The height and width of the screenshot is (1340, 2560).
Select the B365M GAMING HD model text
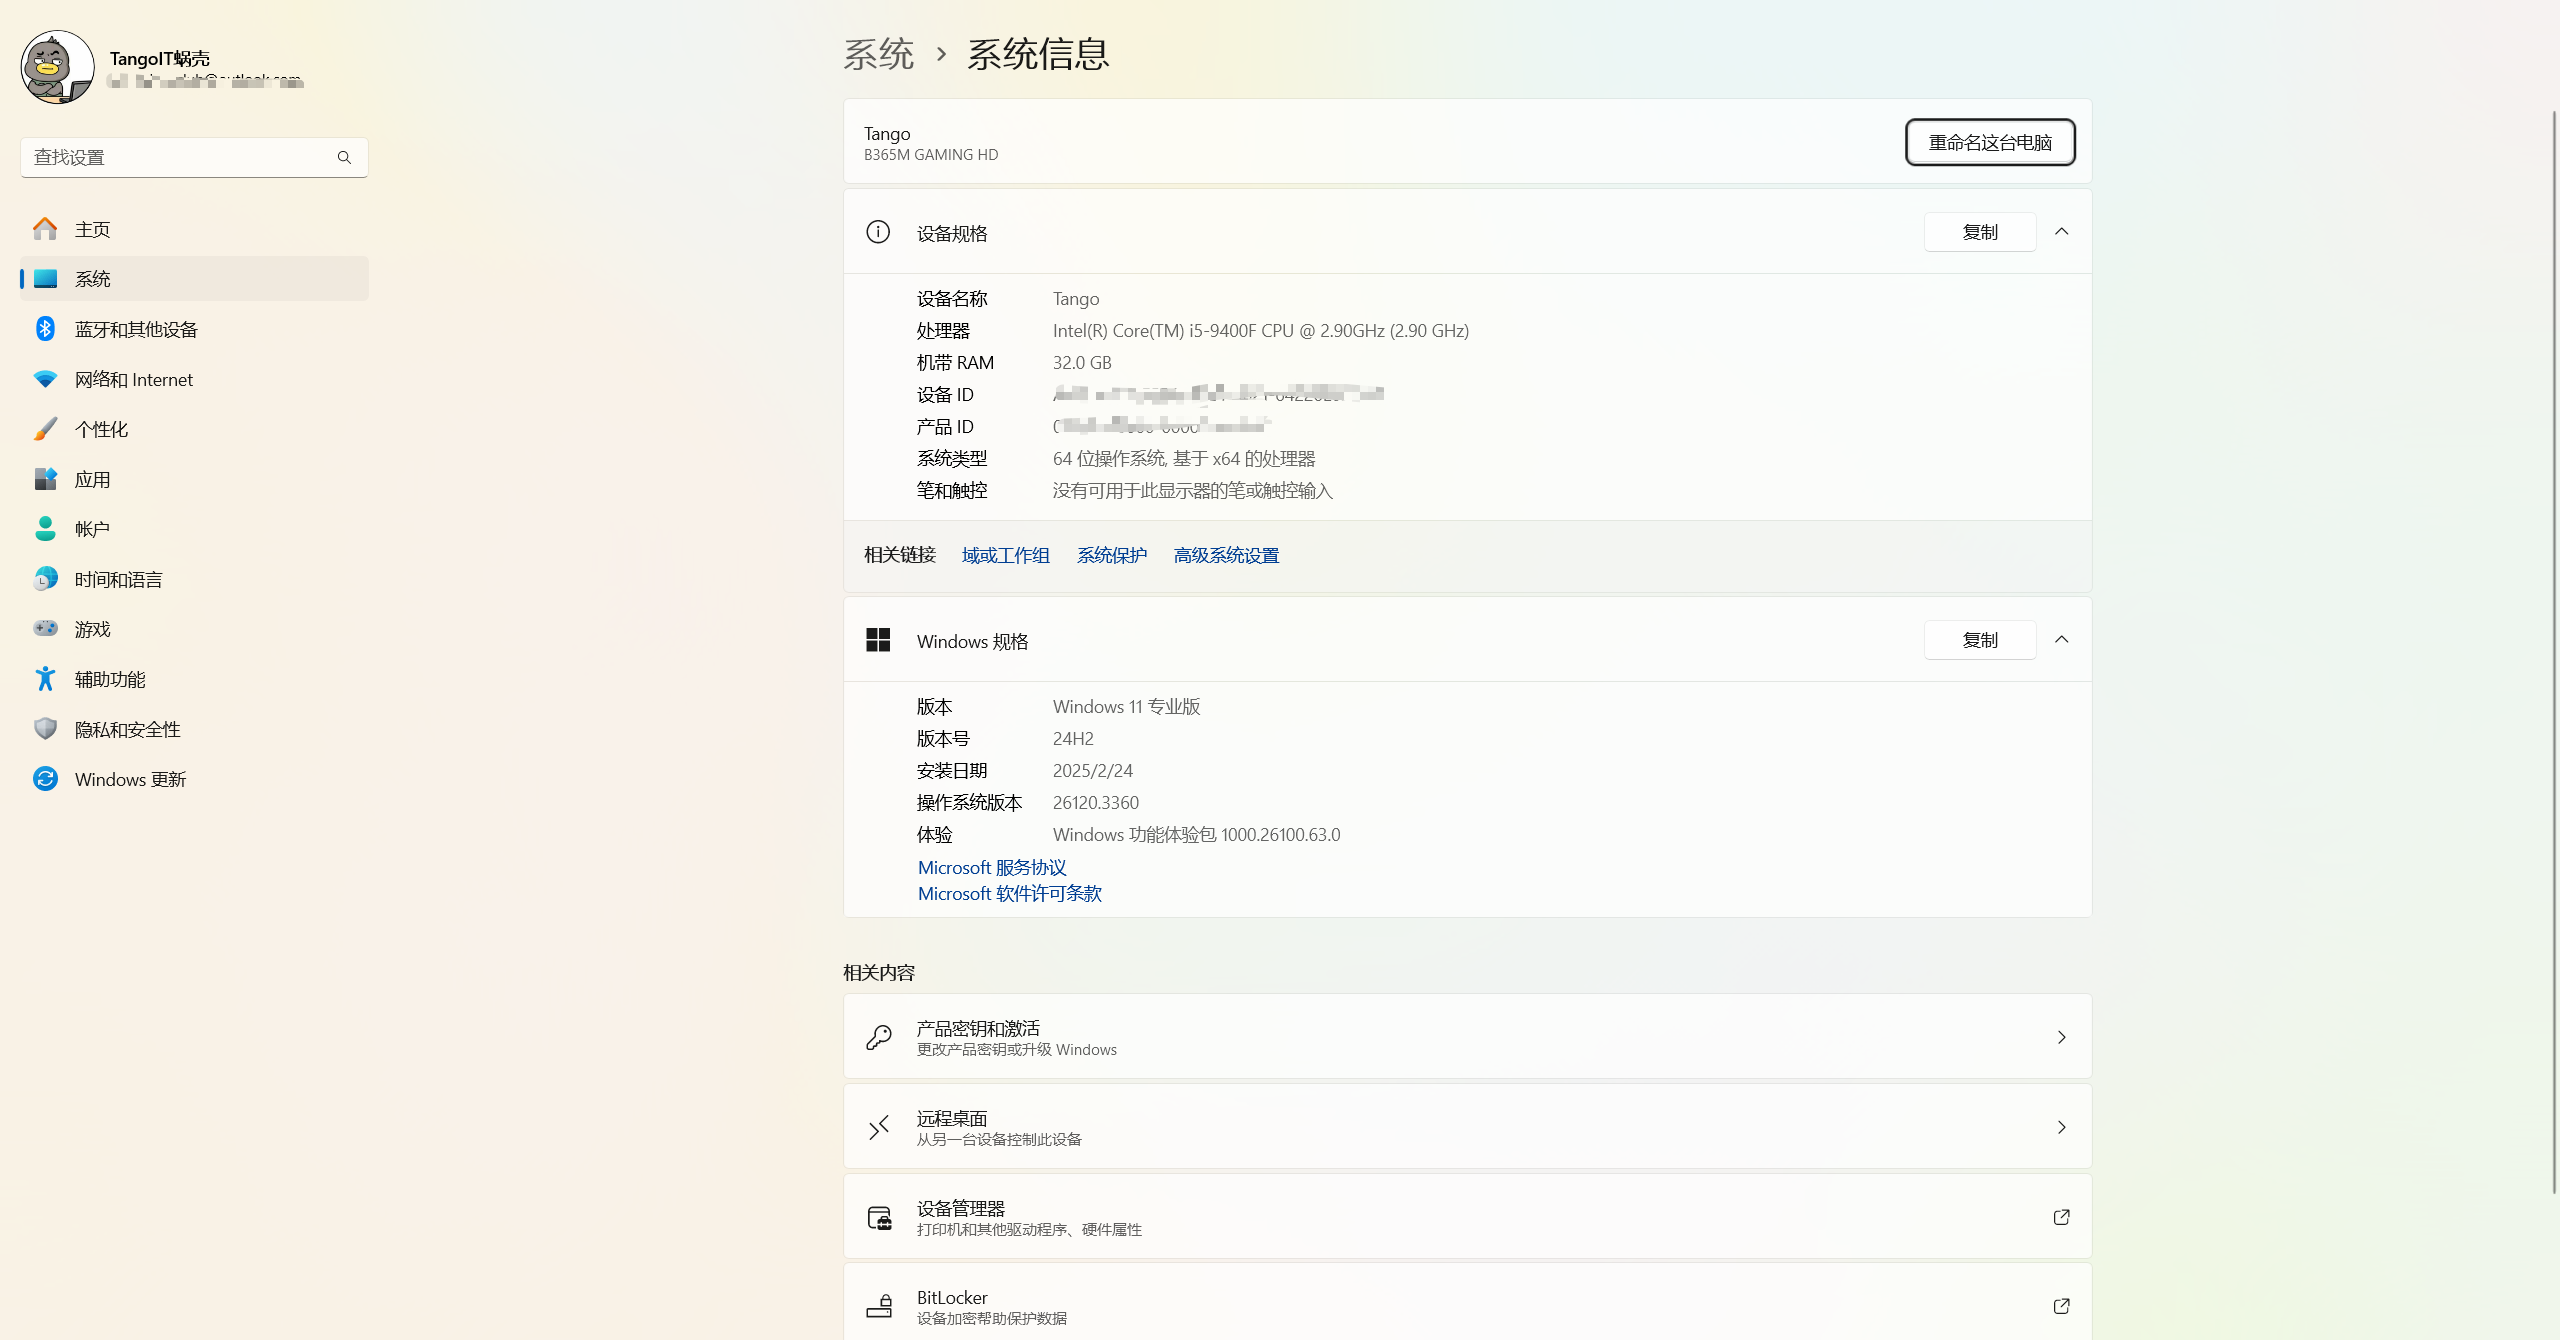[931, 155]
